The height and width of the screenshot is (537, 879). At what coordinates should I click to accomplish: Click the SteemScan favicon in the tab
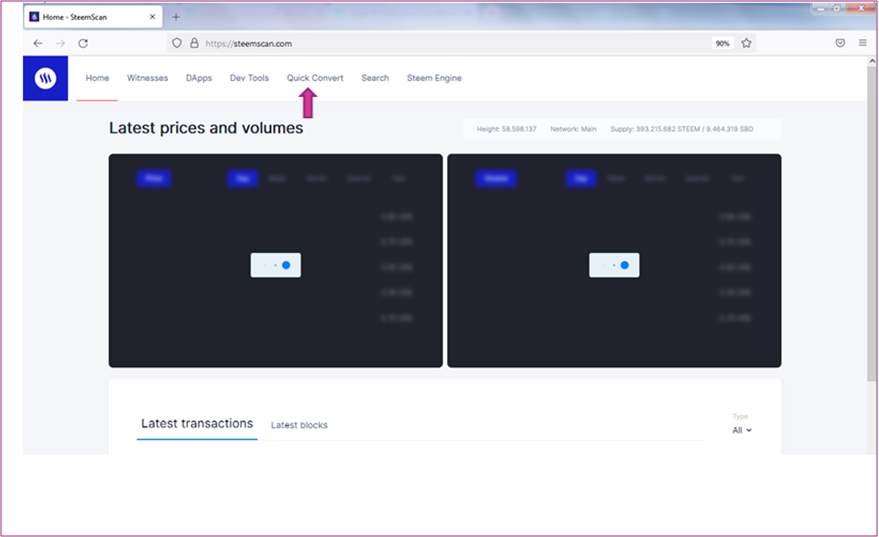(34, 17)
